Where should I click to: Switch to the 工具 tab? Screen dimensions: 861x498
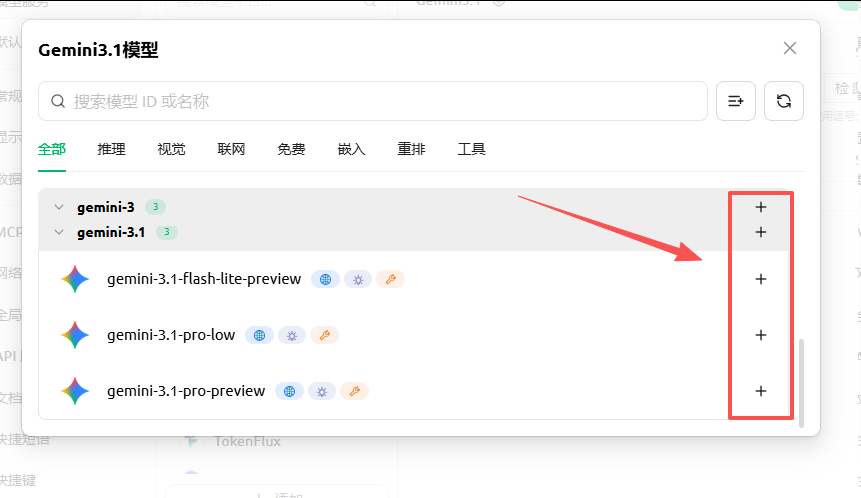tap(471, 149)
